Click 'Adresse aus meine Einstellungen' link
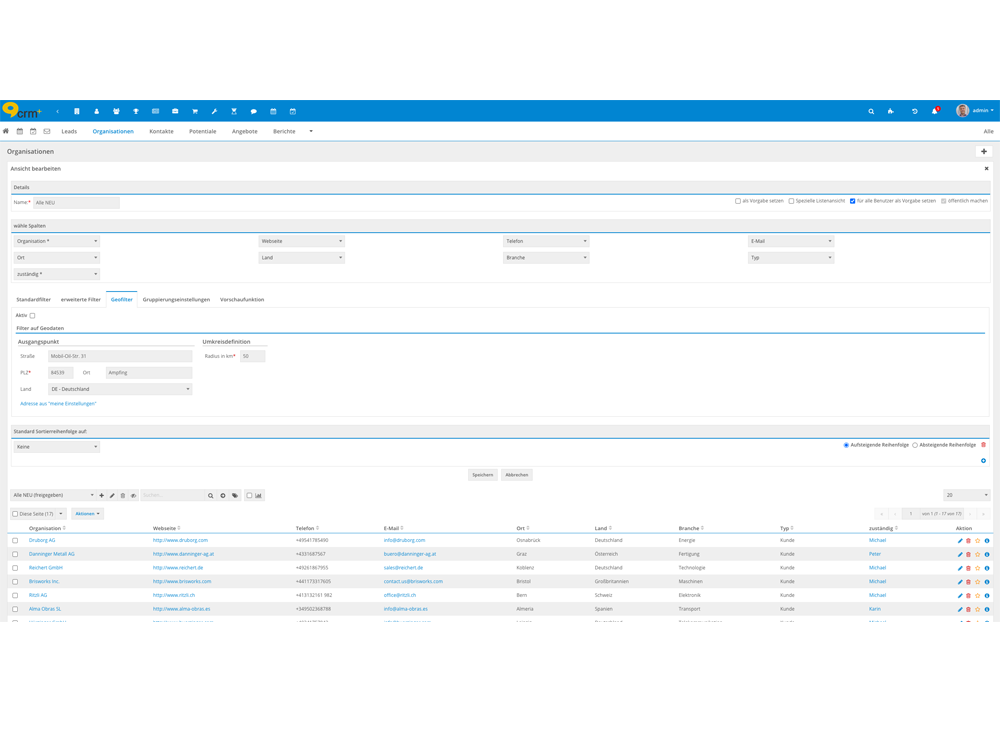The height and width of the screenshot is (750, 1000). click(x=58, y=404)
